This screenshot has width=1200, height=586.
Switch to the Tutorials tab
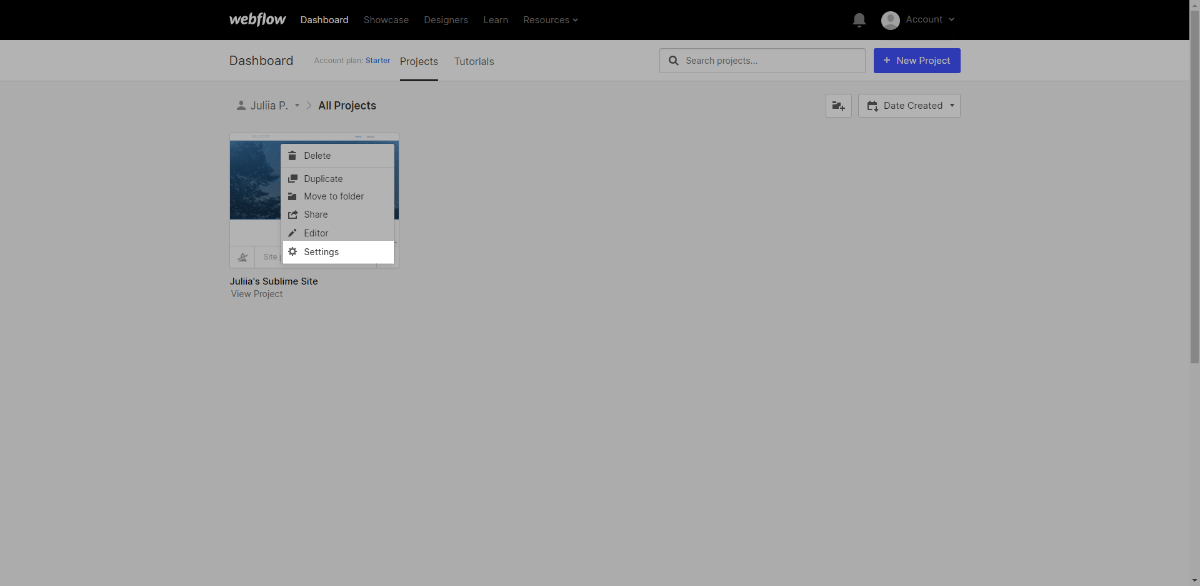click(474, 61)
